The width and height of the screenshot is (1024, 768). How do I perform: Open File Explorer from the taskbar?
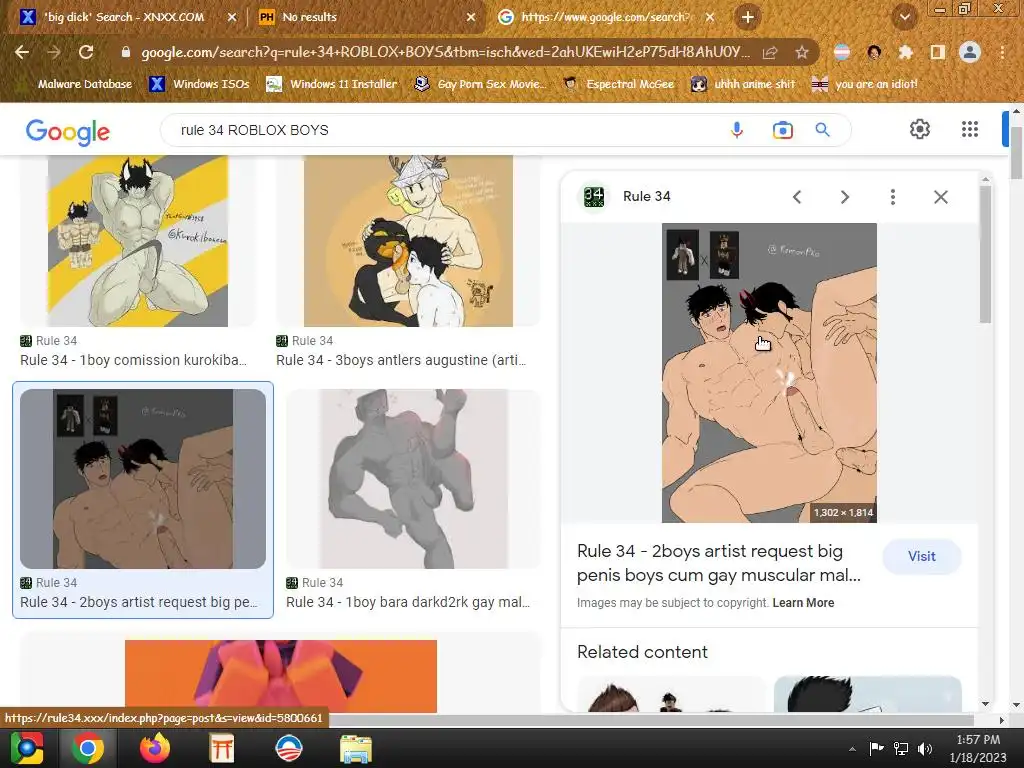pos(356,748)
